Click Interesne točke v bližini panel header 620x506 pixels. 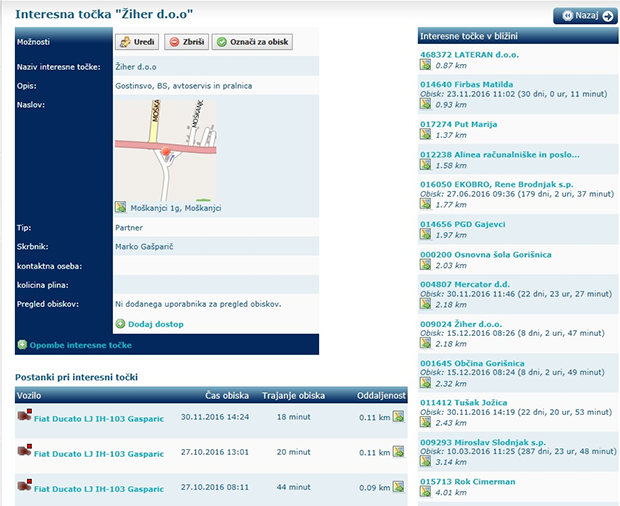coord(518,36)
